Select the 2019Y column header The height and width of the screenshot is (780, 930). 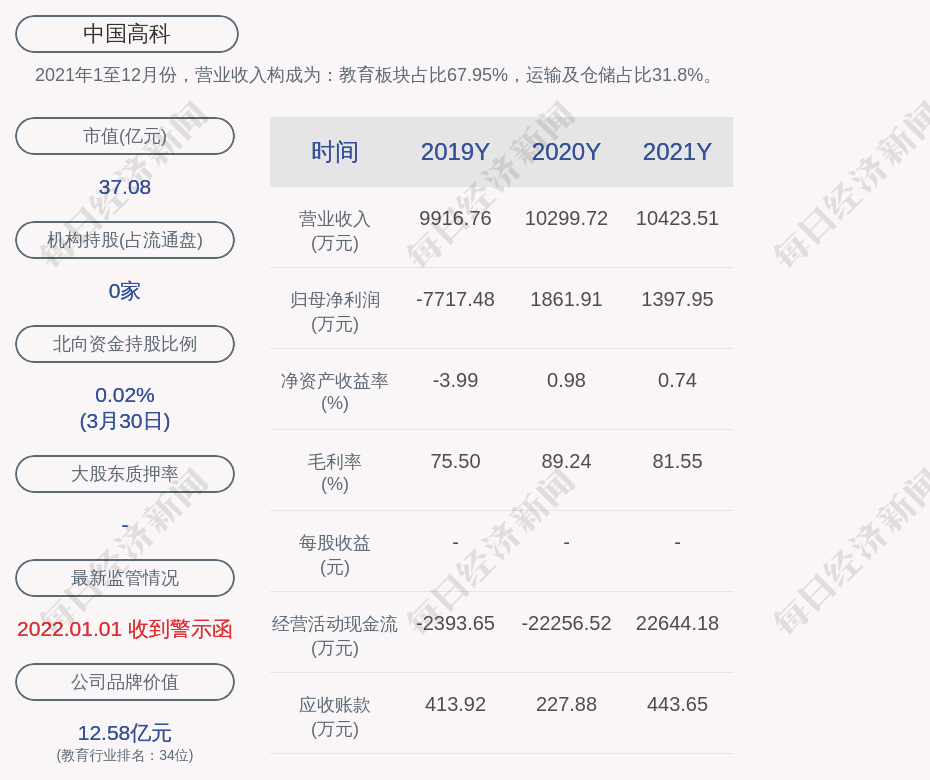click(x=455, y=152)
